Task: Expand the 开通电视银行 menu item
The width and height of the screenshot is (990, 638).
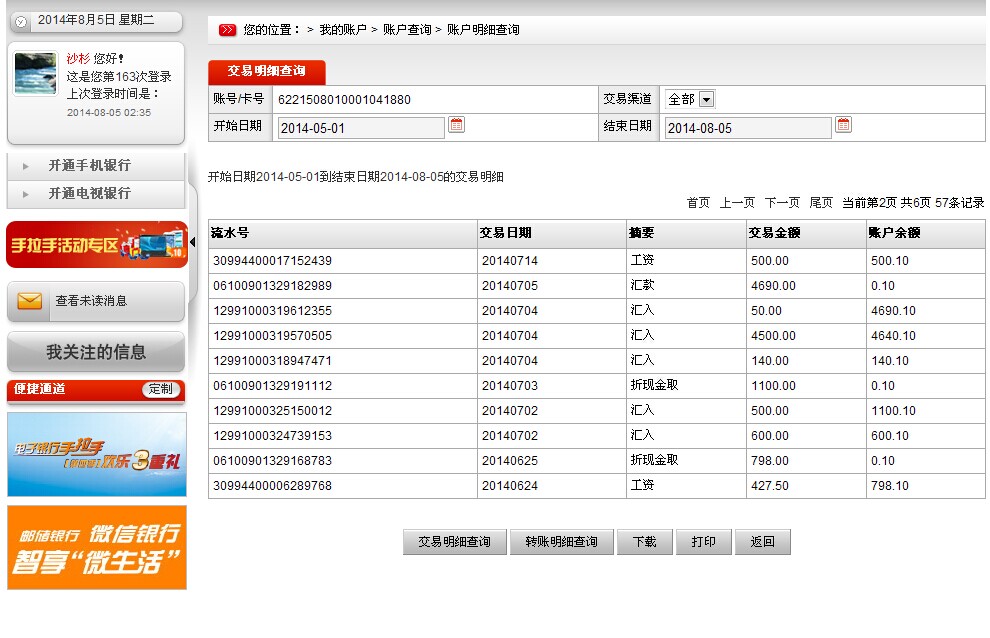Action: tap(89, 194)
